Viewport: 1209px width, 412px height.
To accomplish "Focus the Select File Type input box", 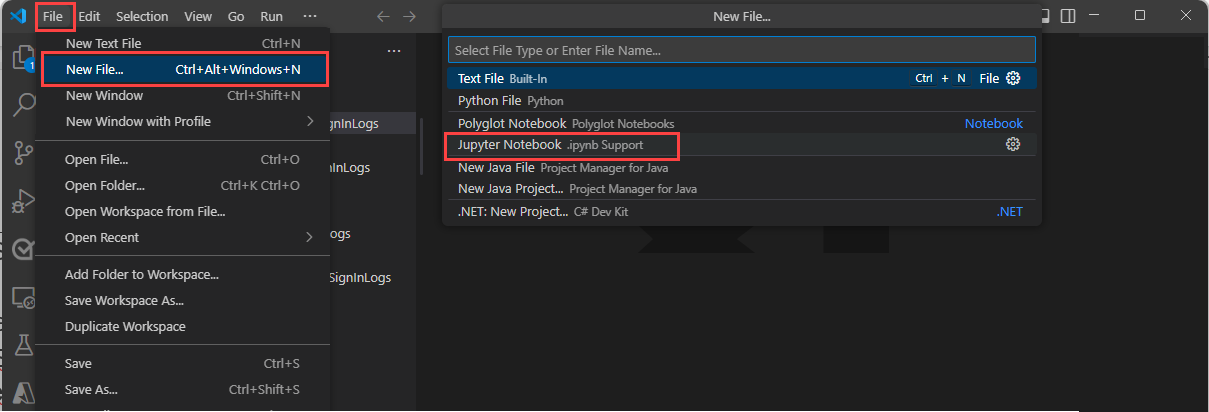I will tap(741, 50).
